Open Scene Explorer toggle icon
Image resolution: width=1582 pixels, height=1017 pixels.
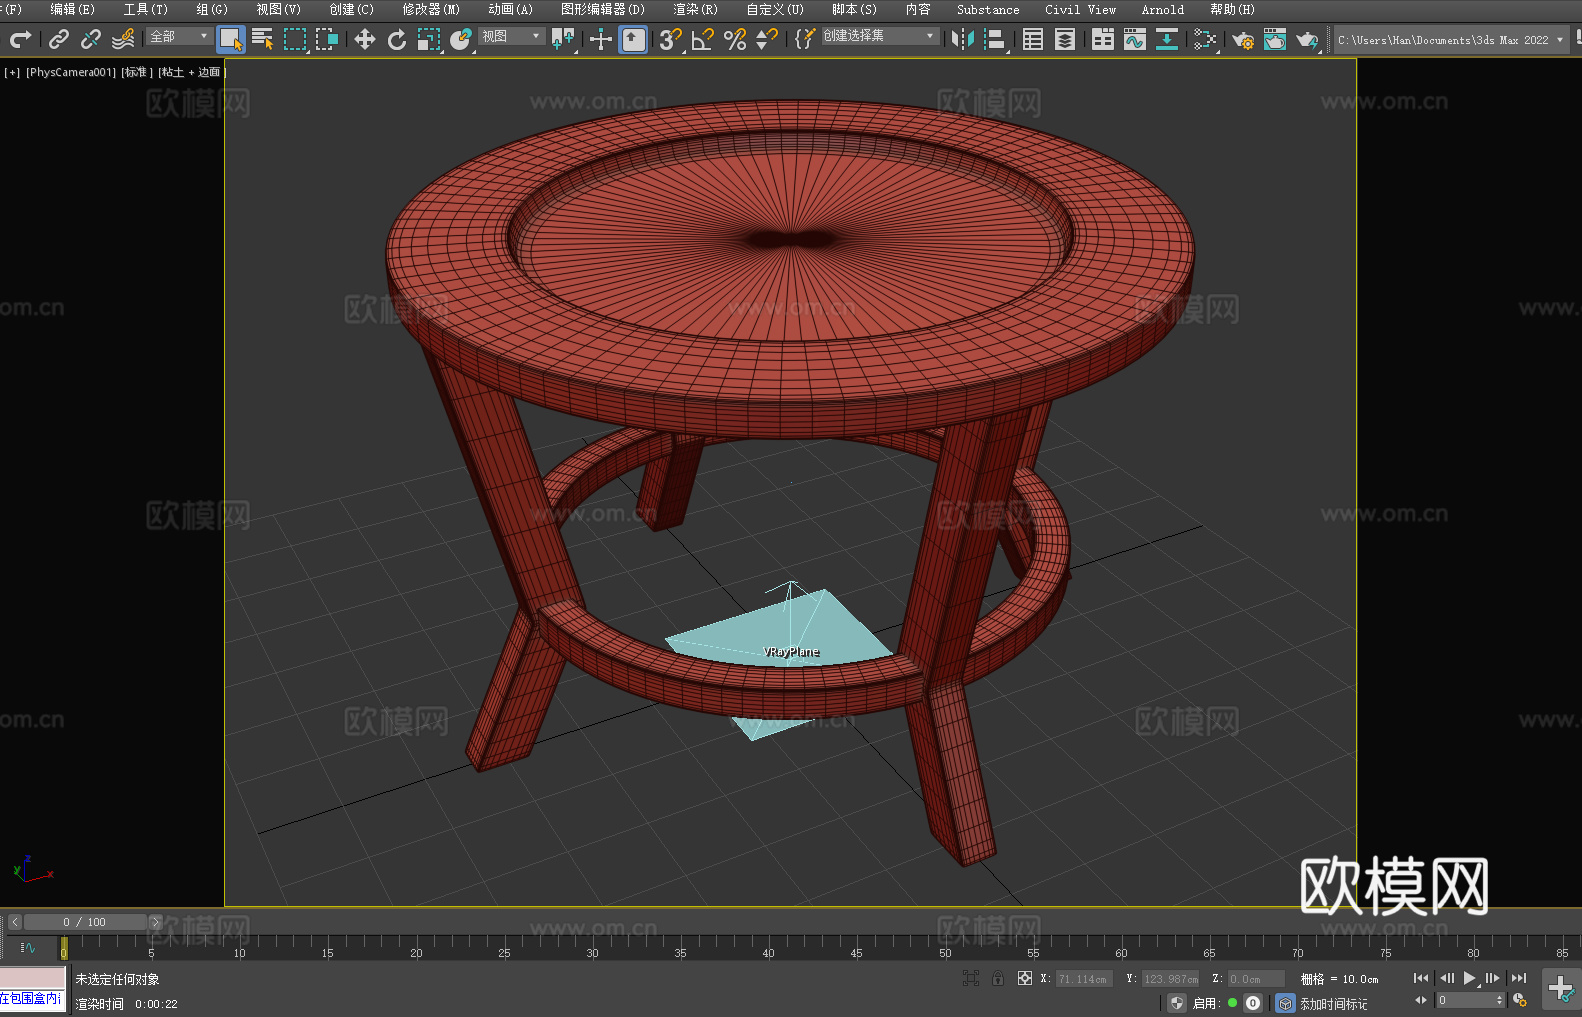tap(1033, 39)
